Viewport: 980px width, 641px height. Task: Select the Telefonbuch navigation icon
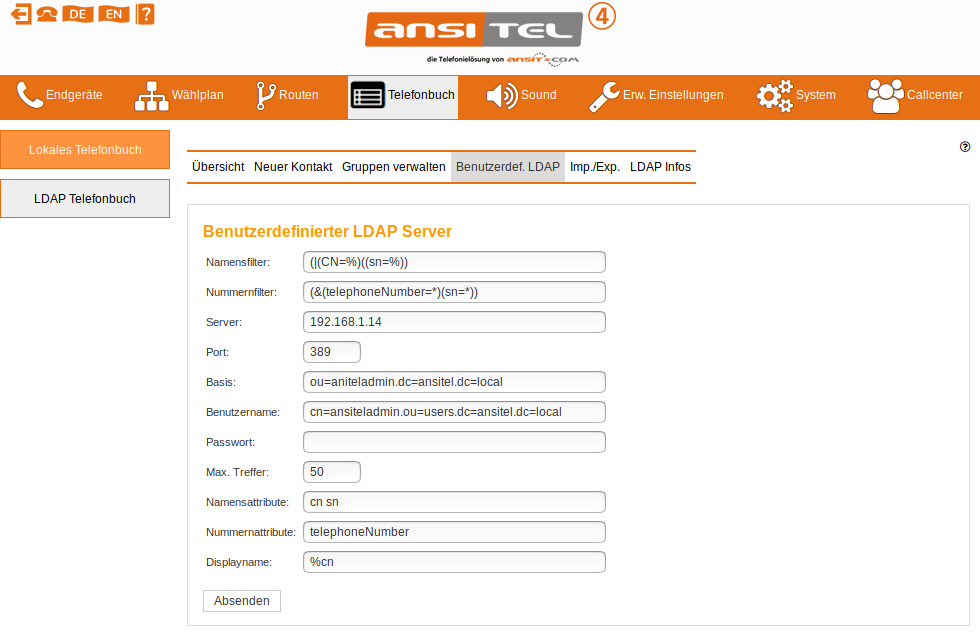tap(367, 96)
